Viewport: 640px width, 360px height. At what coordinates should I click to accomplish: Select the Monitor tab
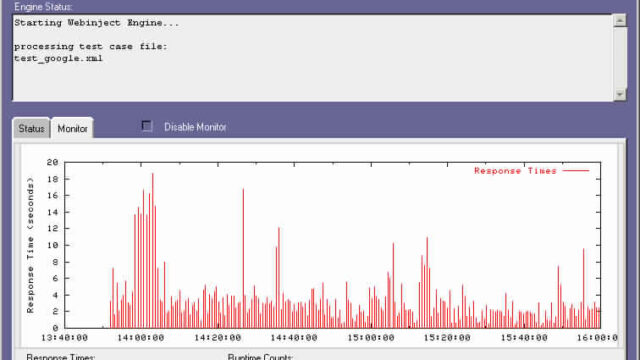pyautogui.click(x=72, y=129)
